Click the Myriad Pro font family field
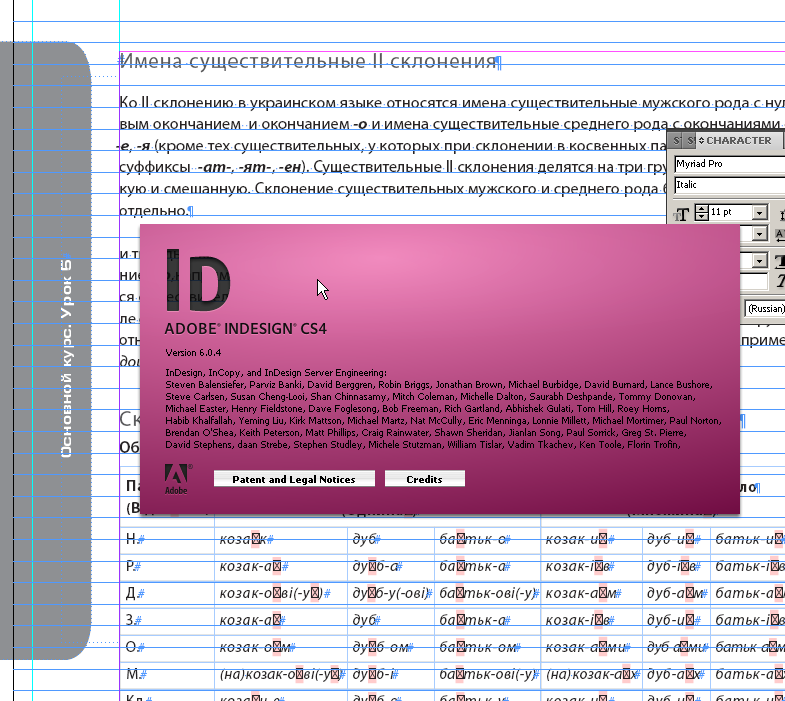Screen dimensions: 785x701 coord(730,164)
